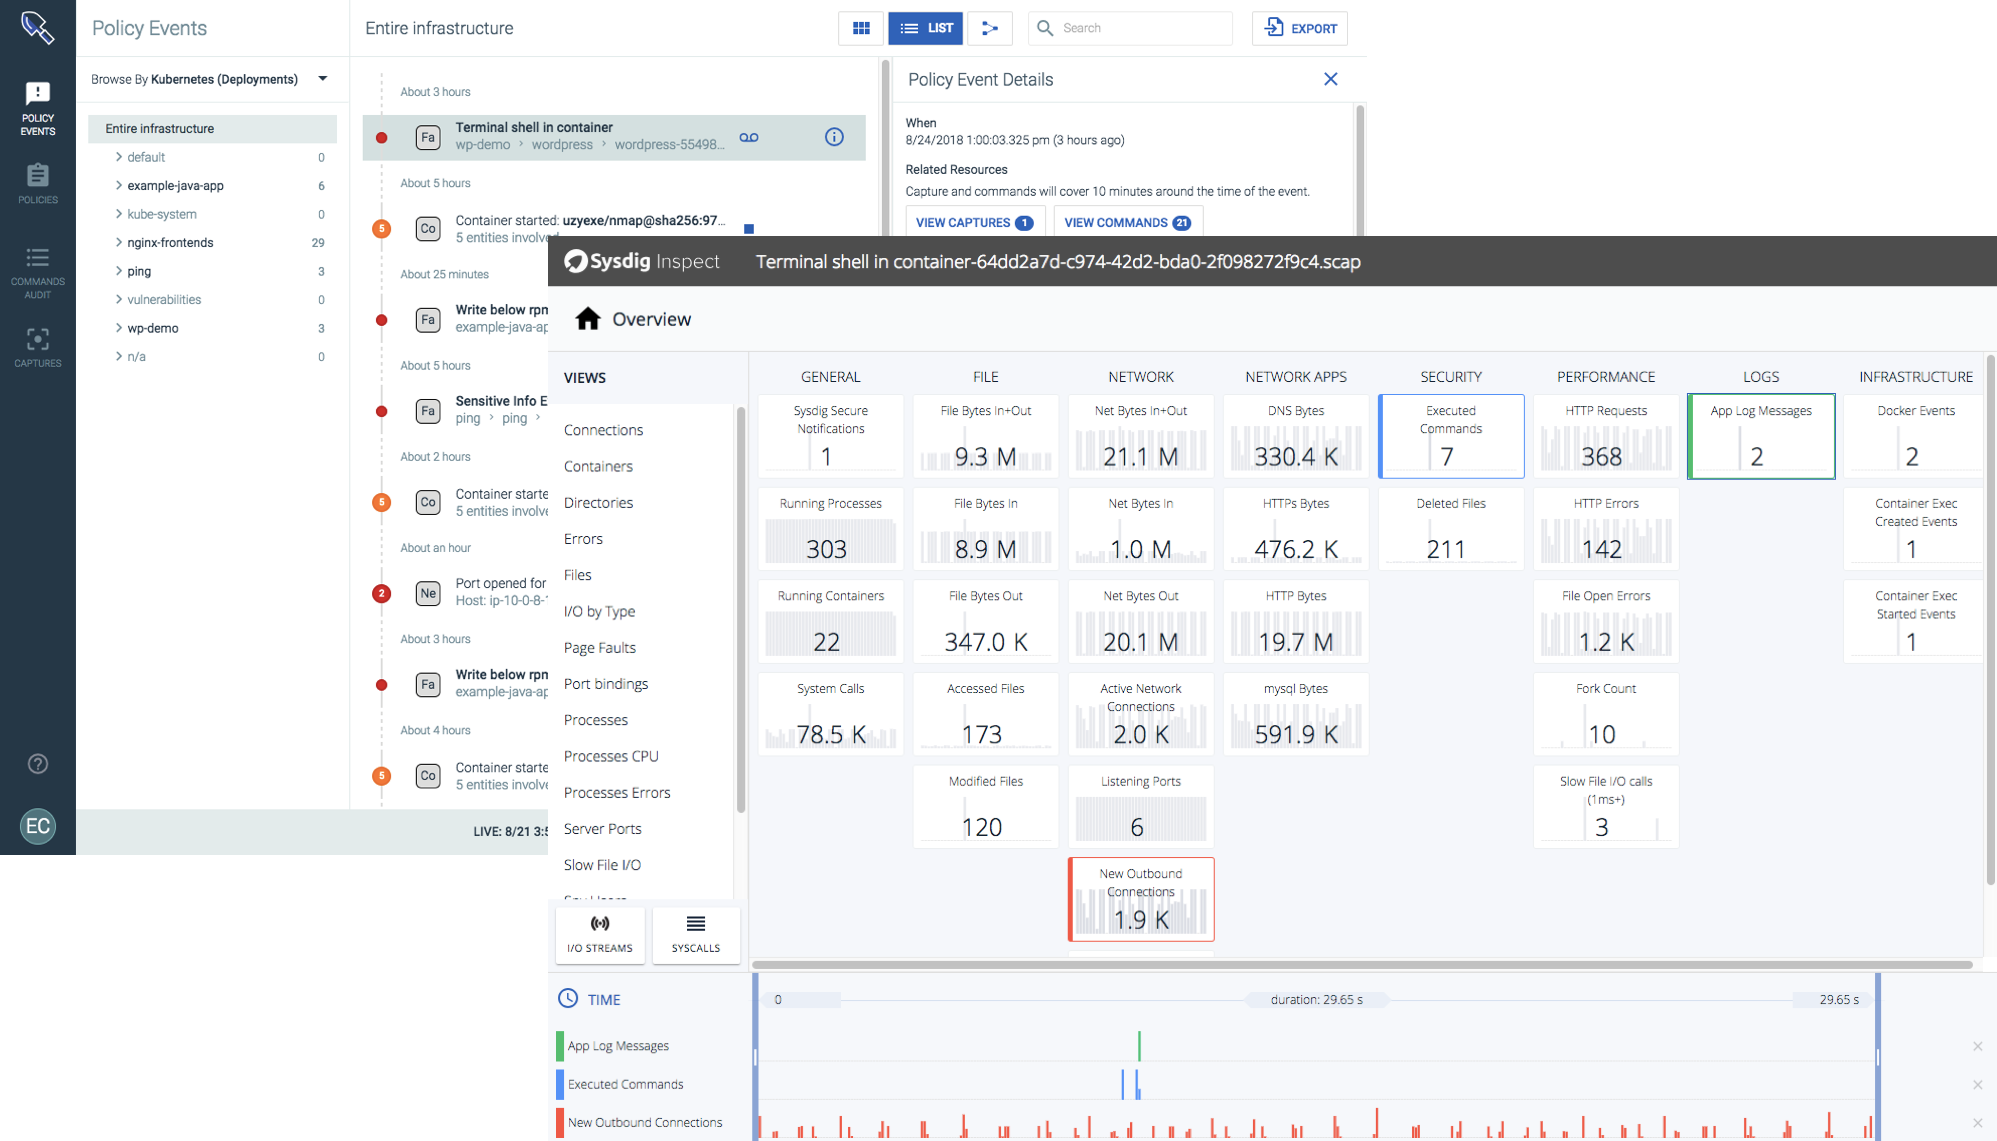1997x1141 pixels.
Task: Remove New Outbound Connections from timeline
Action: pos(1977,1123)
